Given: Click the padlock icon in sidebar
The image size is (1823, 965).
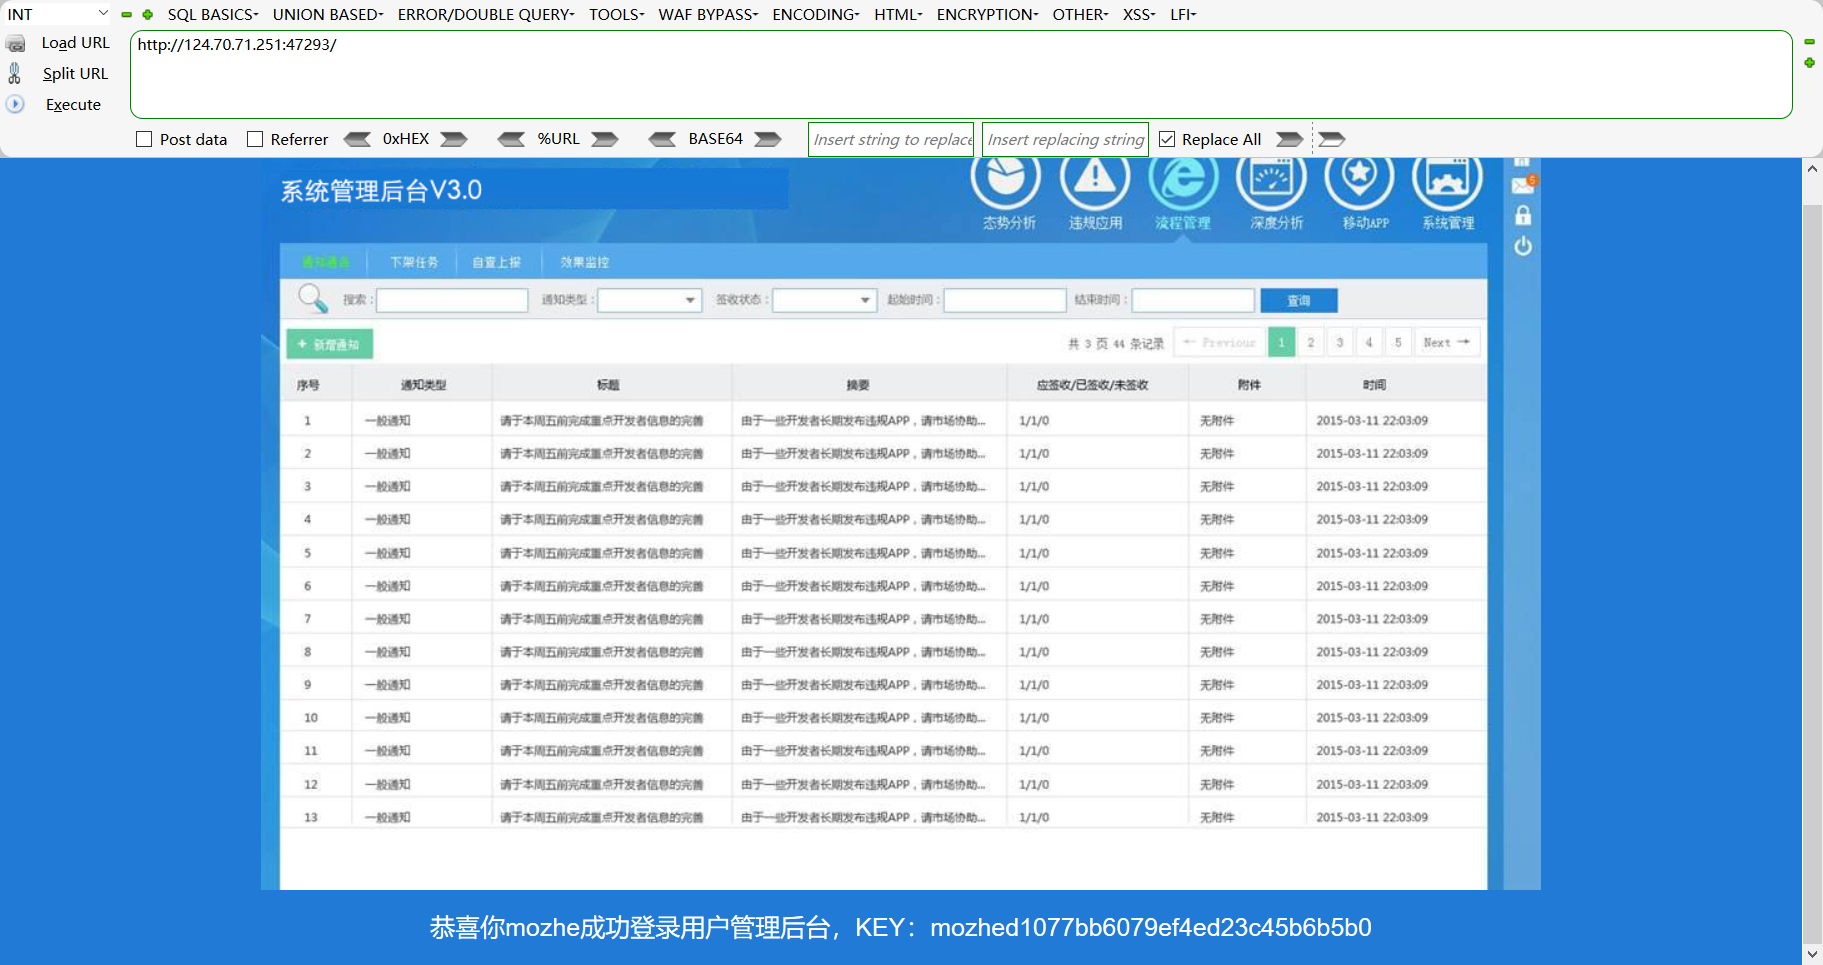Looking at the screenshot, I should click(1523, 215).
